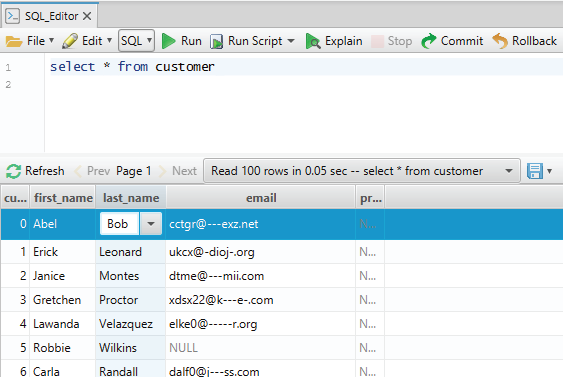
Task: Click the Explain button label
Action: [344, 41]
